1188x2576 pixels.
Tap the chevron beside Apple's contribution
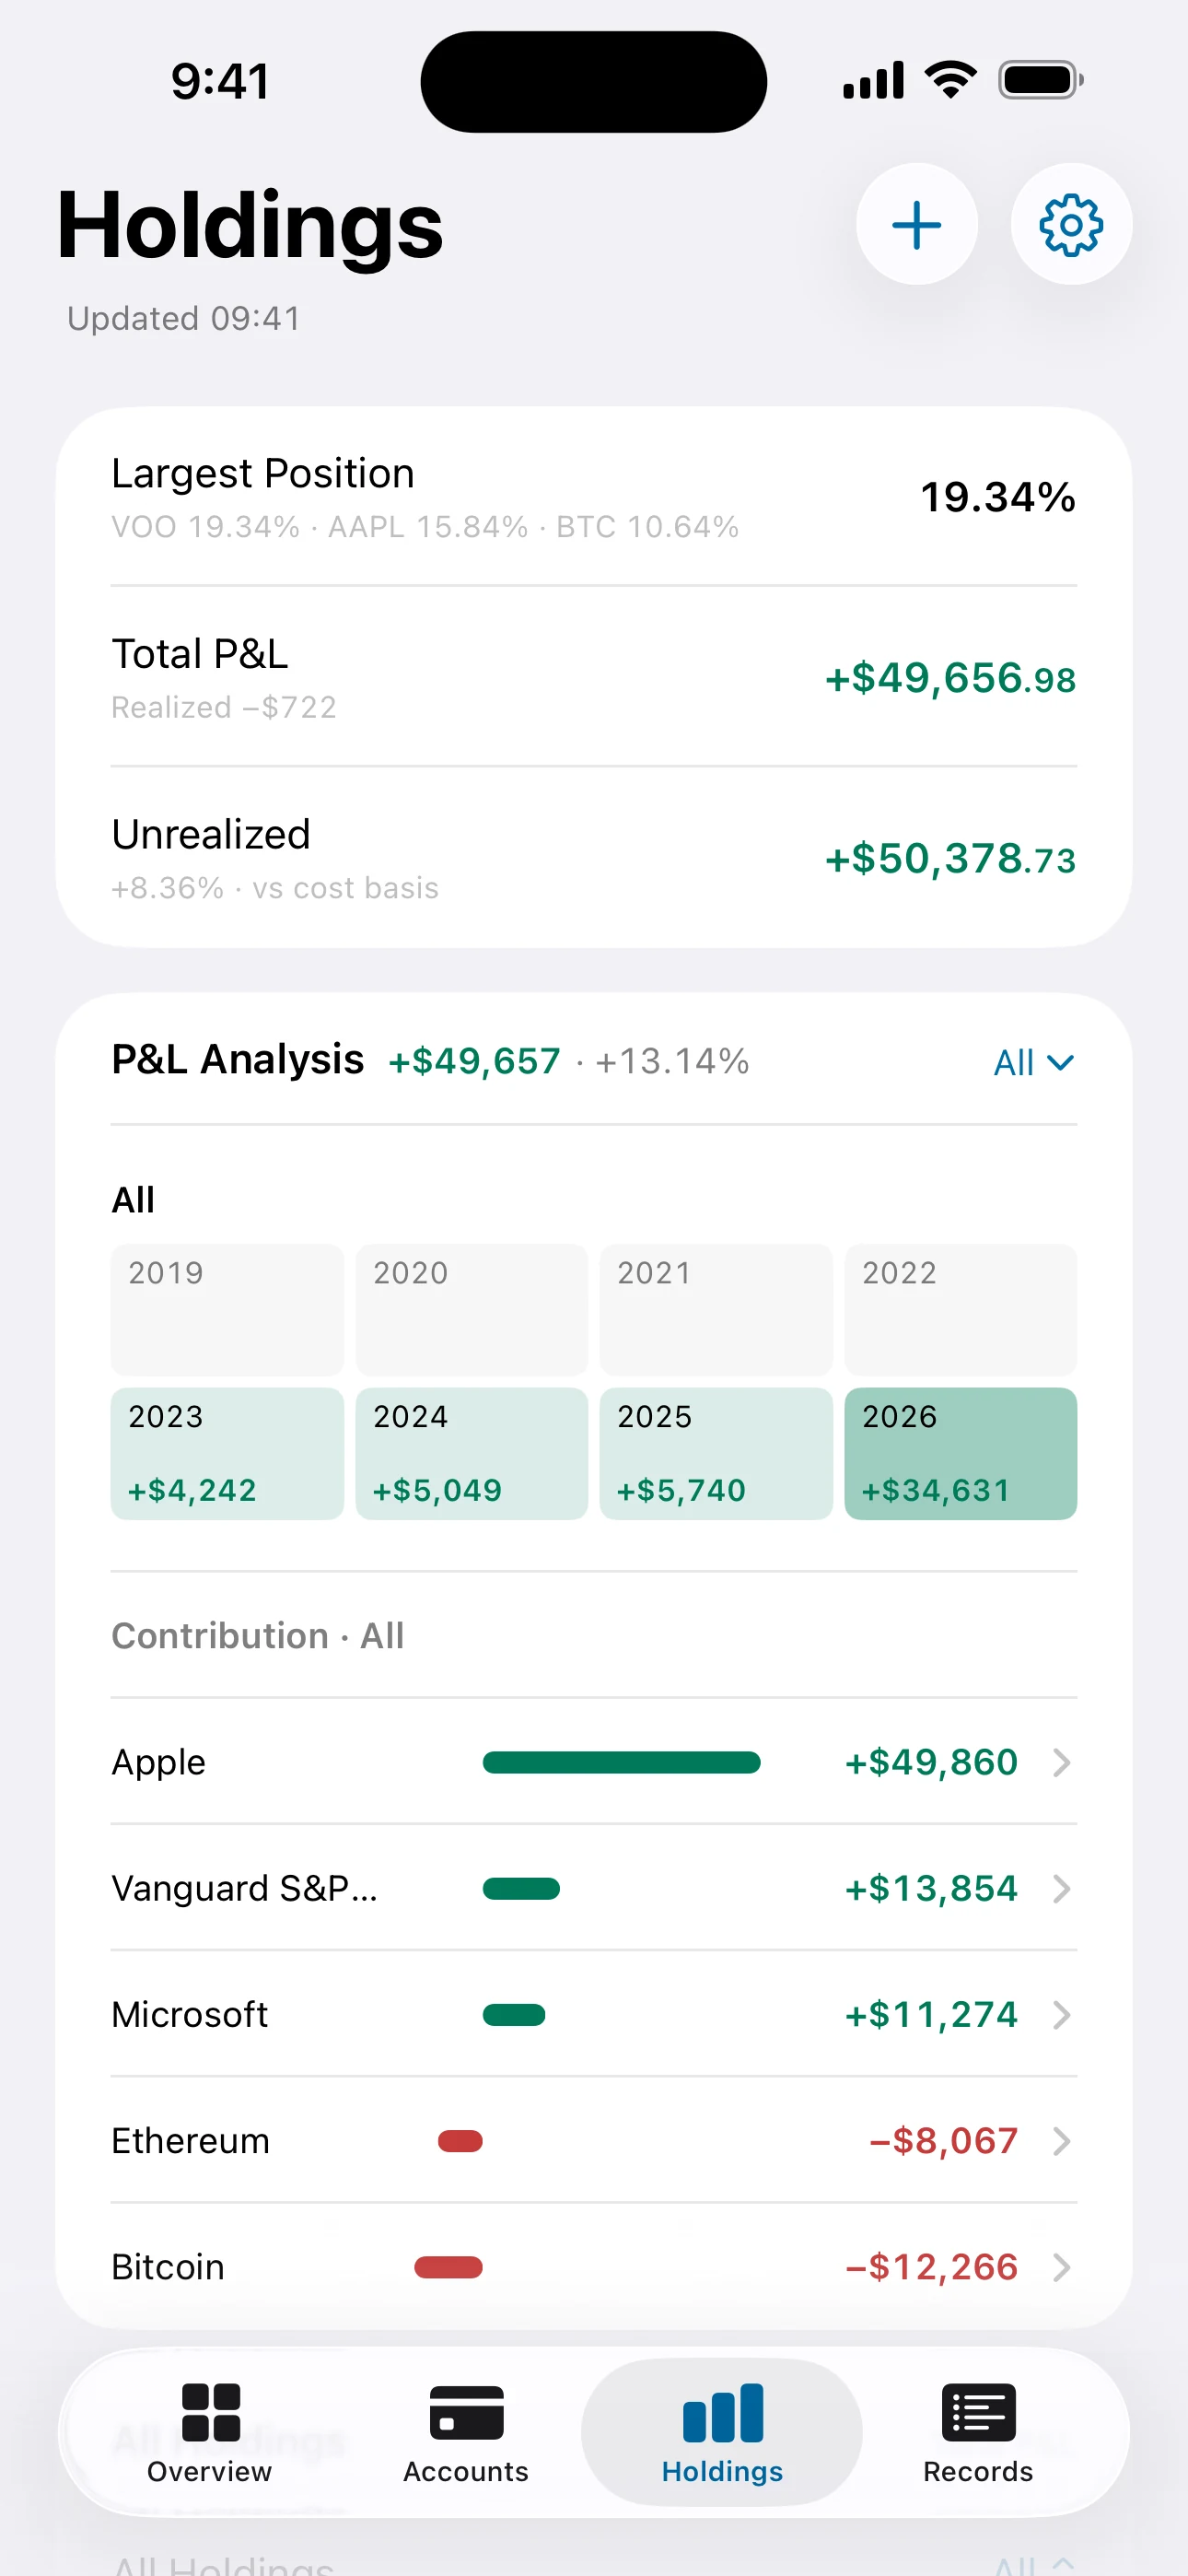click(1062, 1762)
